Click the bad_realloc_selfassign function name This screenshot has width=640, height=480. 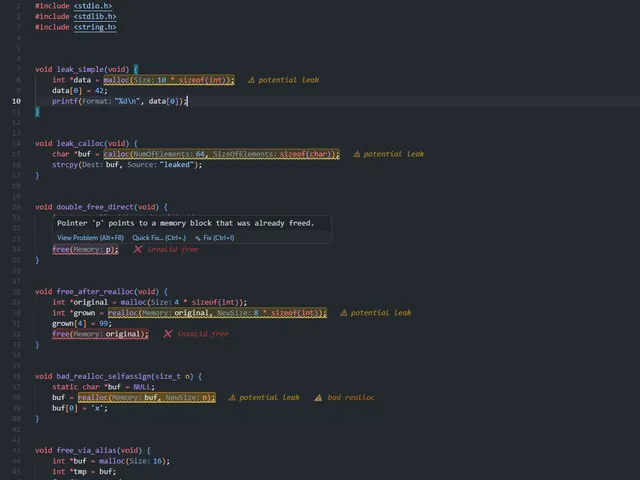click(103, 376)
